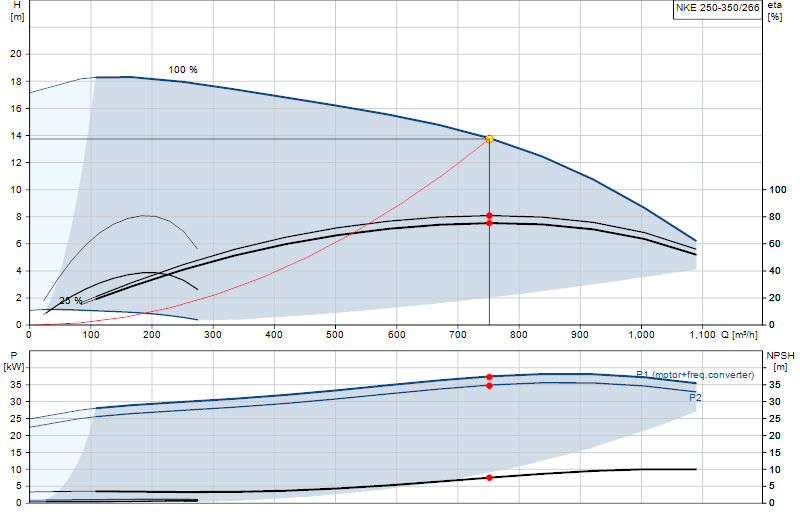The width and height of the screenshot is (800, 520).
Task: Click the 25 % speed curve label
Action: [x=70, y=301]
